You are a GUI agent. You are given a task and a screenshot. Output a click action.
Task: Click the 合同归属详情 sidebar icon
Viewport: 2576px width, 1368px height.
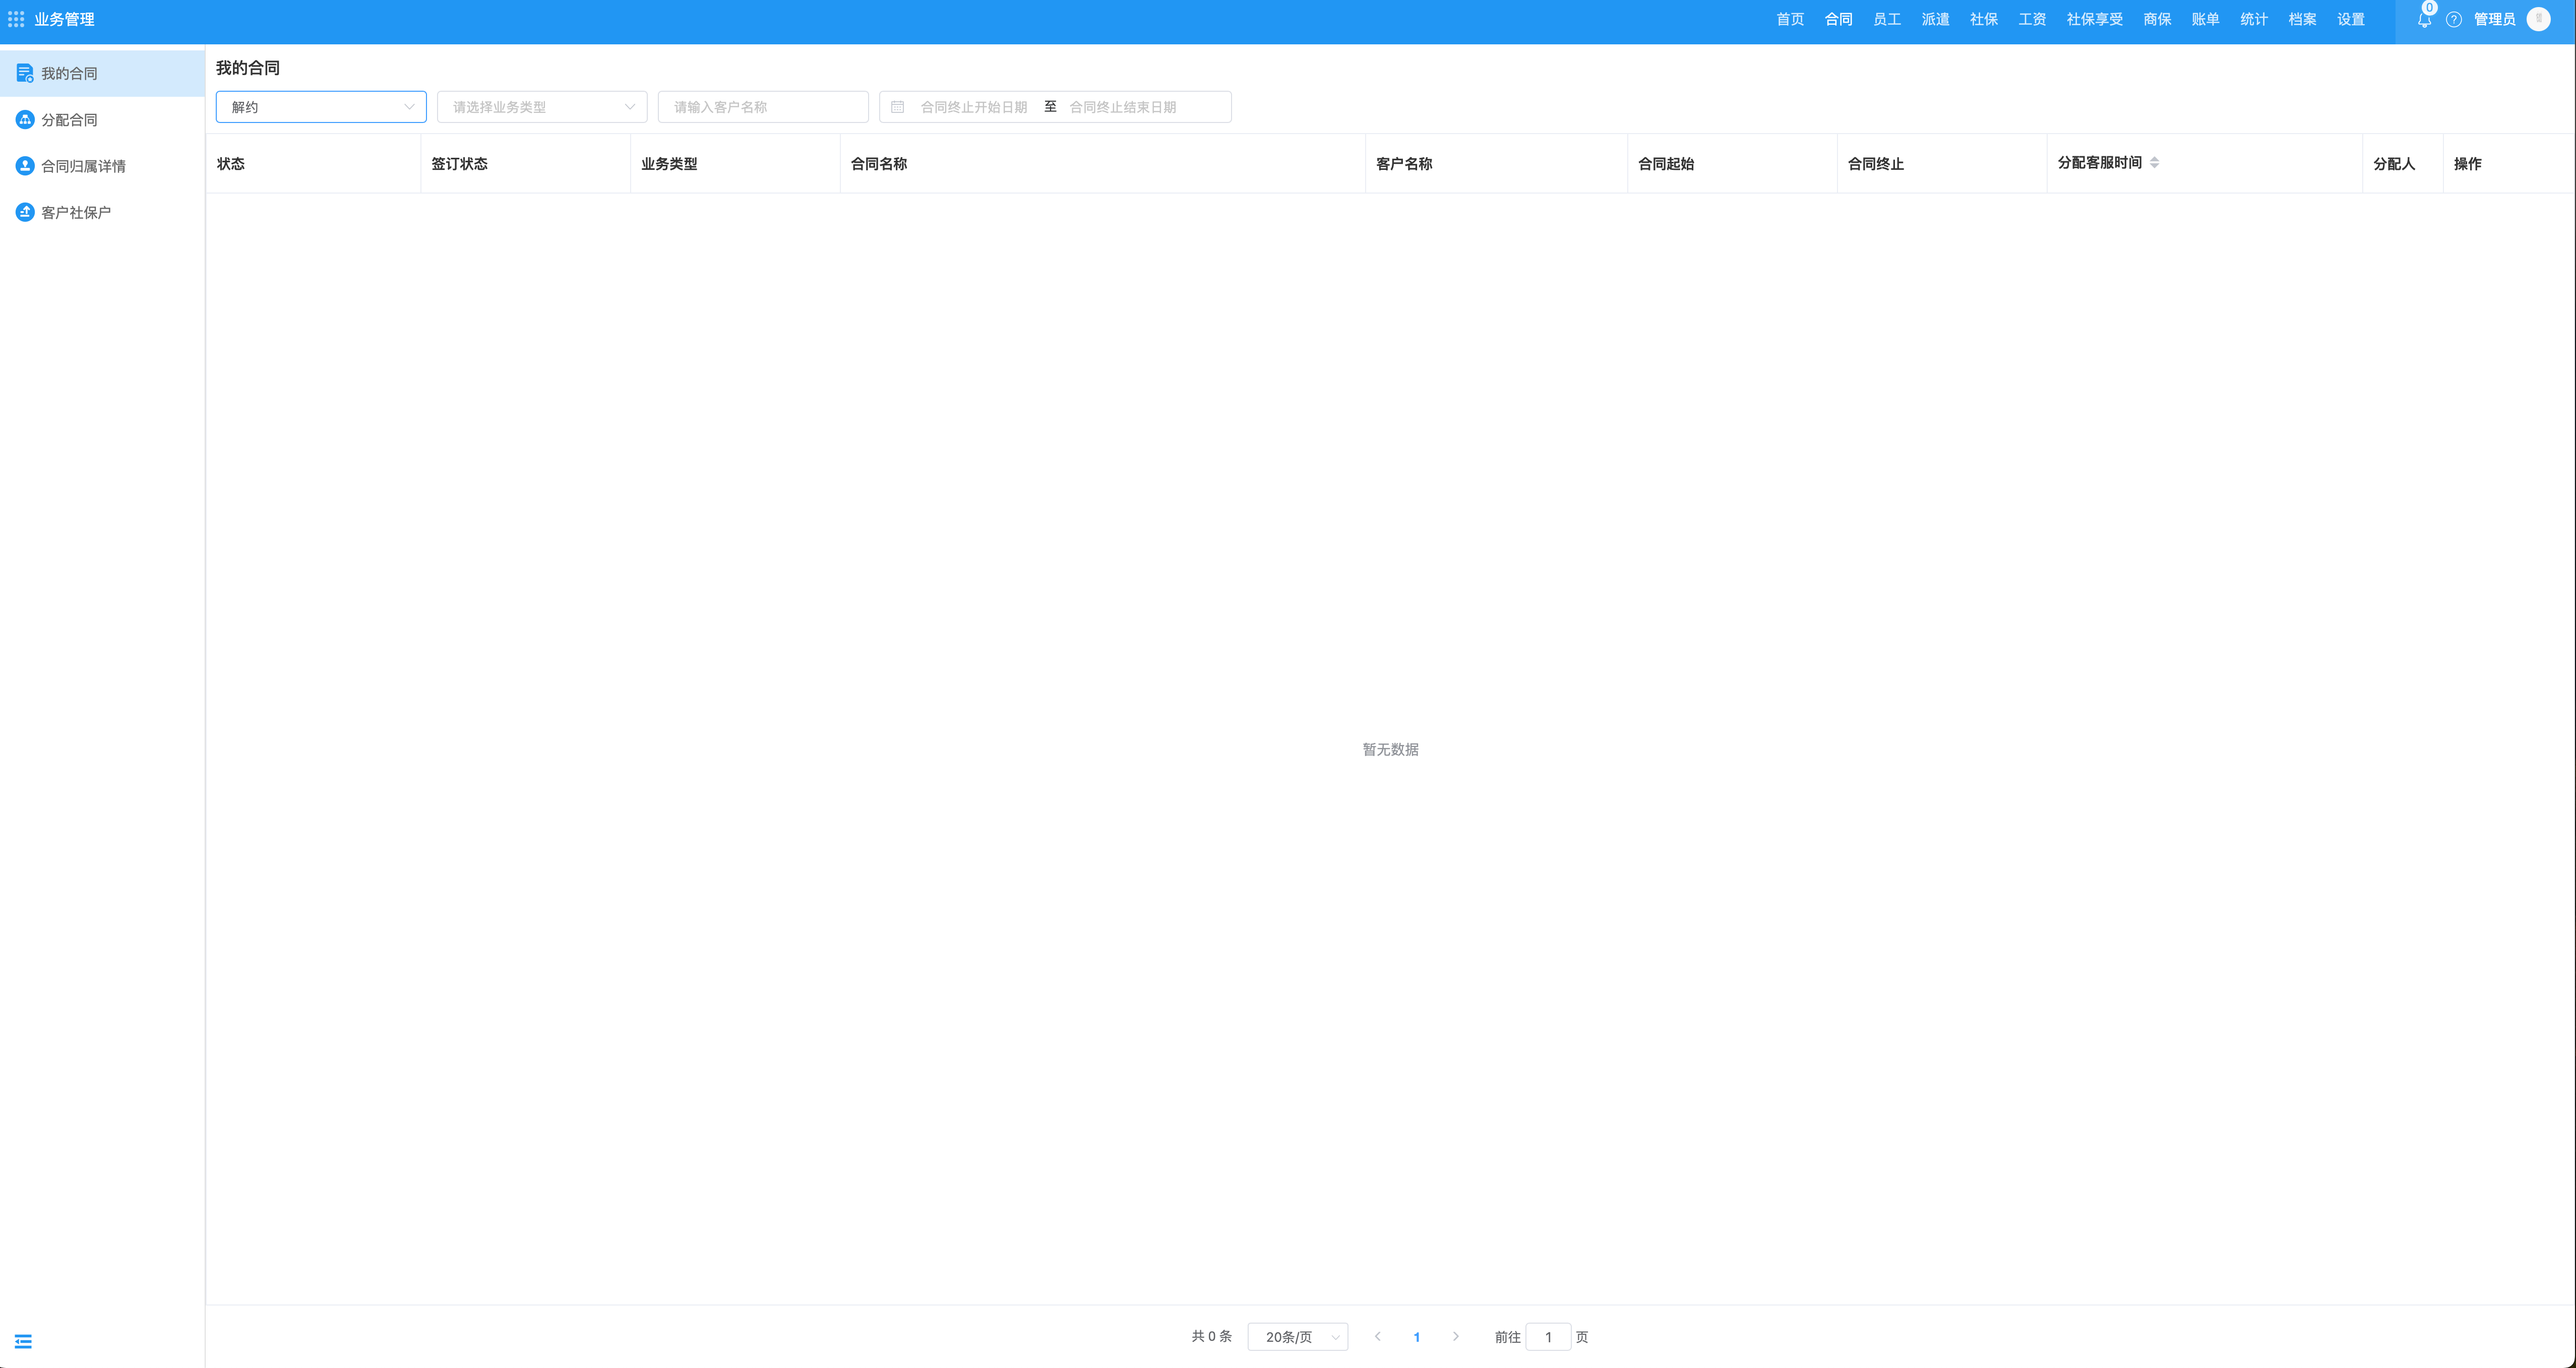click(x=25, y=166)
